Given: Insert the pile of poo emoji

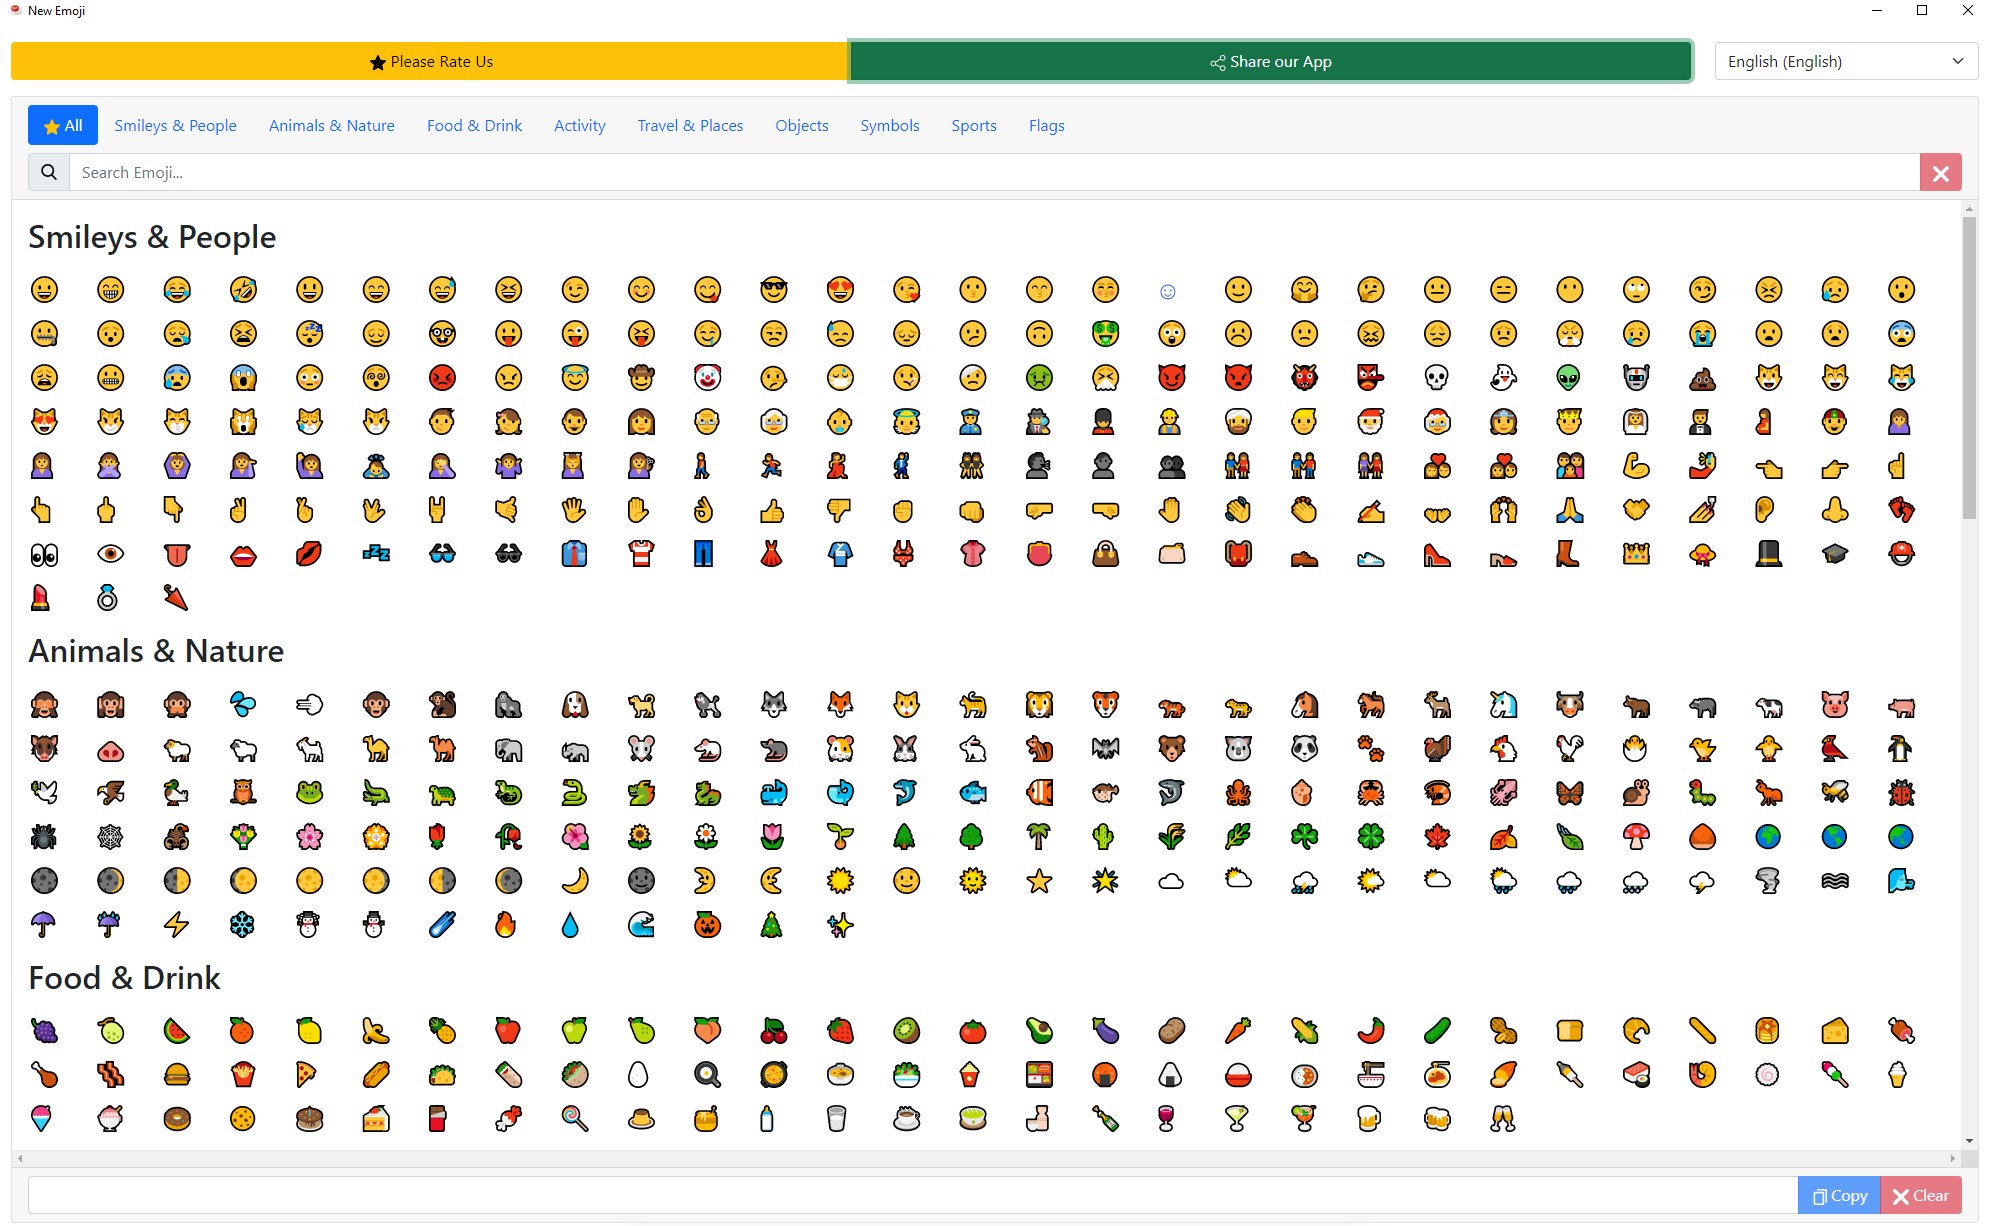Looking at the screenshot, I should 1702,378.
